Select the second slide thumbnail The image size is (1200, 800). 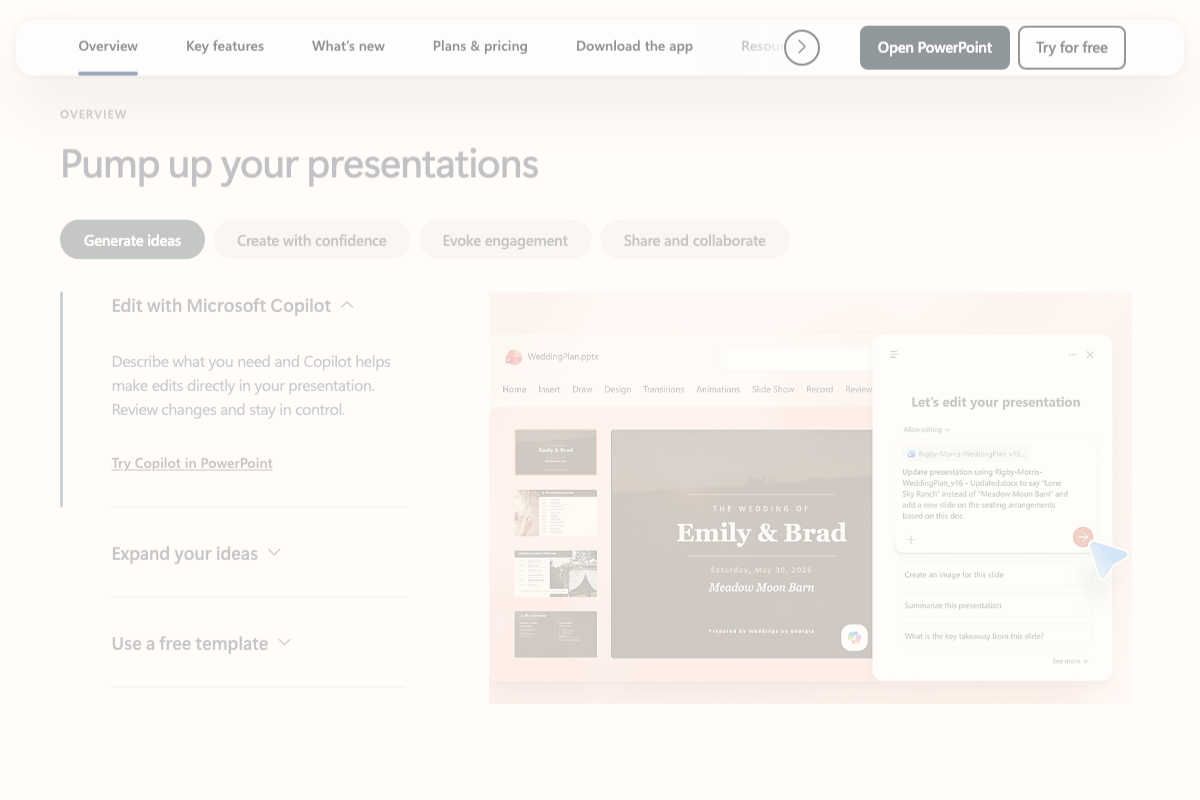(x=555, y=513)
